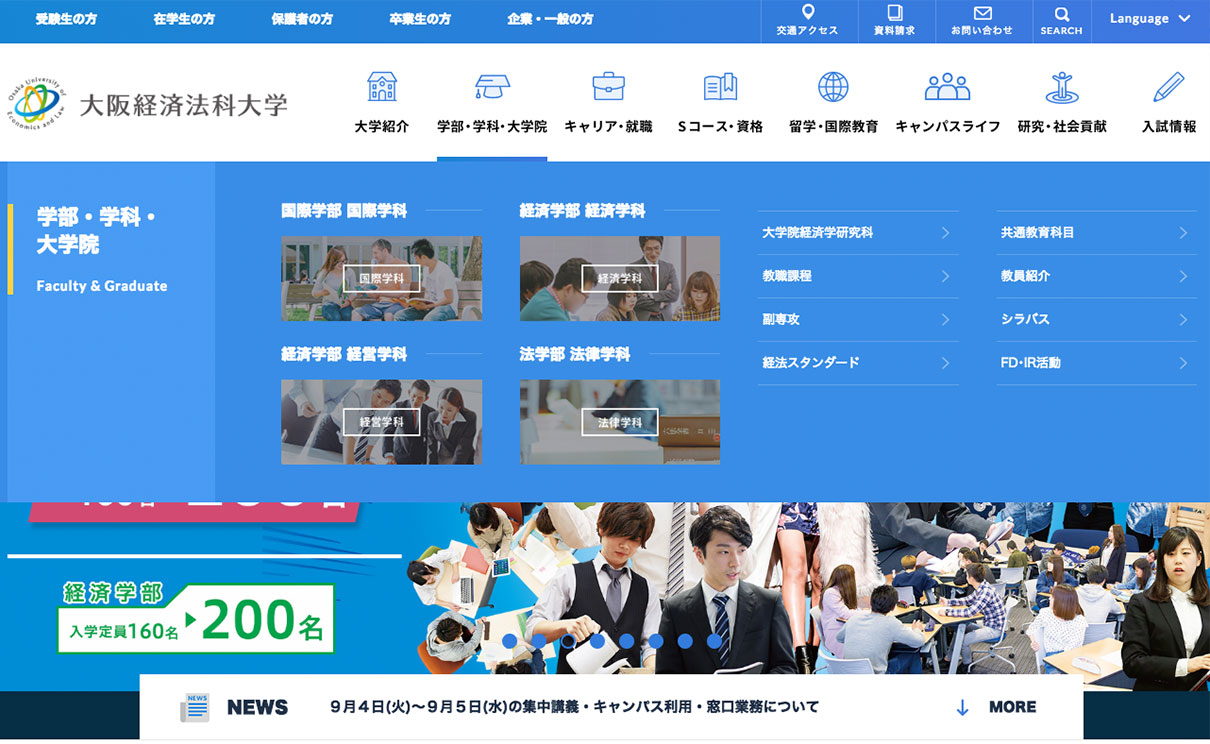Click the キャンパスライフ people icon
The width and height of the screenshot is (1210, 744).
(947, 87)
